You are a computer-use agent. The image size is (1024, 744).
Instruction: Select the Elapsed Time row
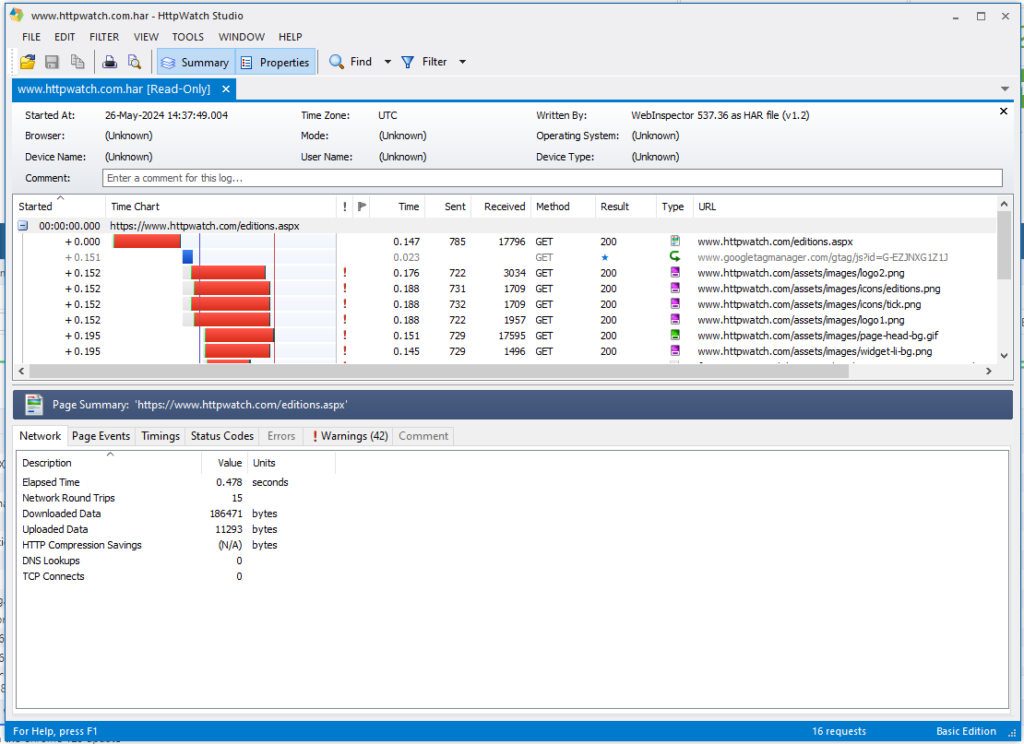point(150,482)
